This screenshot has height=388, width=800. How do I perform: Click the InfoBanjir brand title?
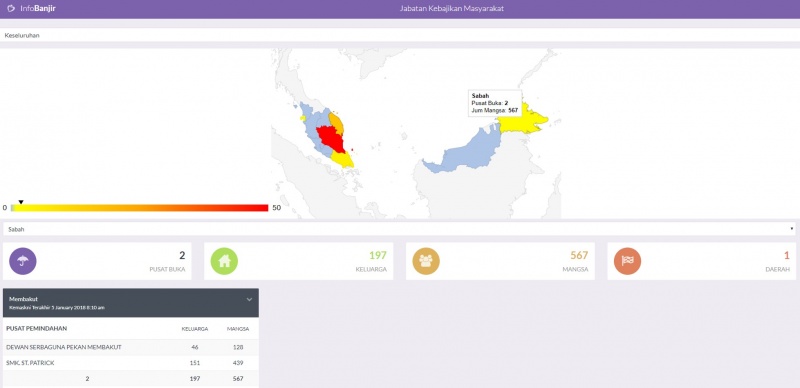(x=38, y=9)
